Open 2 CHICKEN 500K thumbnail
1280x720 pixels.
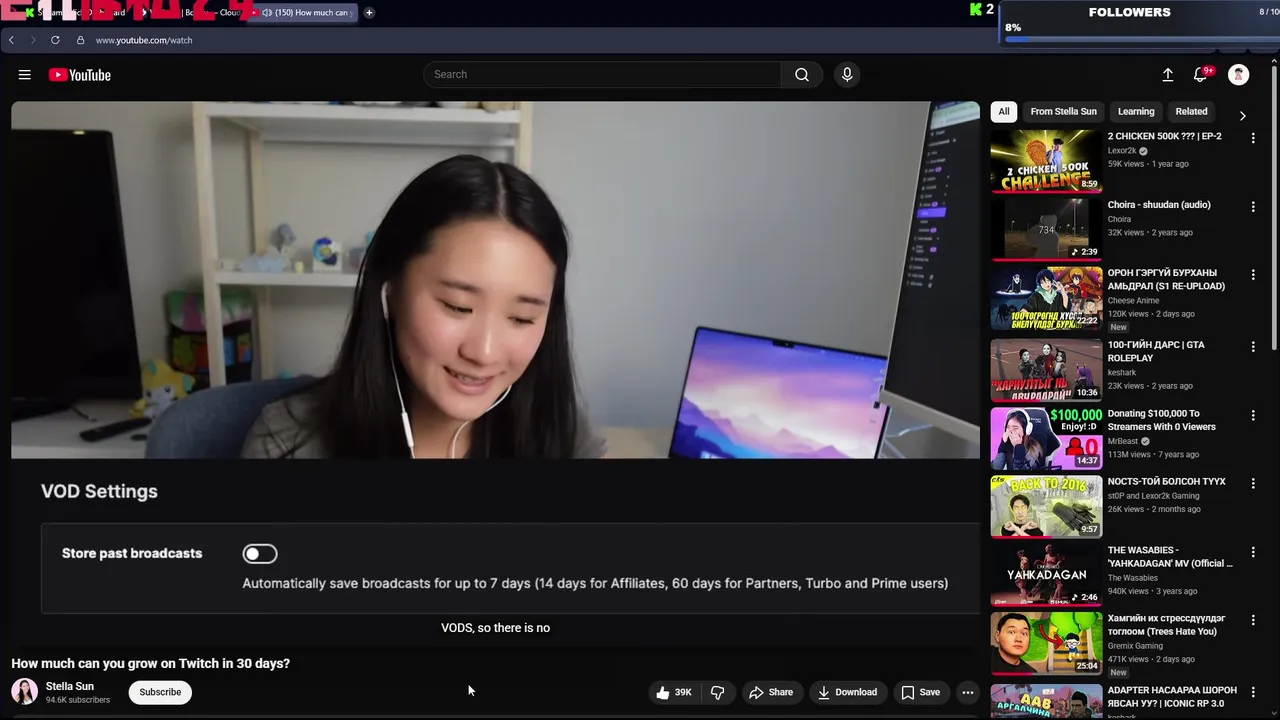[1046, 161]
